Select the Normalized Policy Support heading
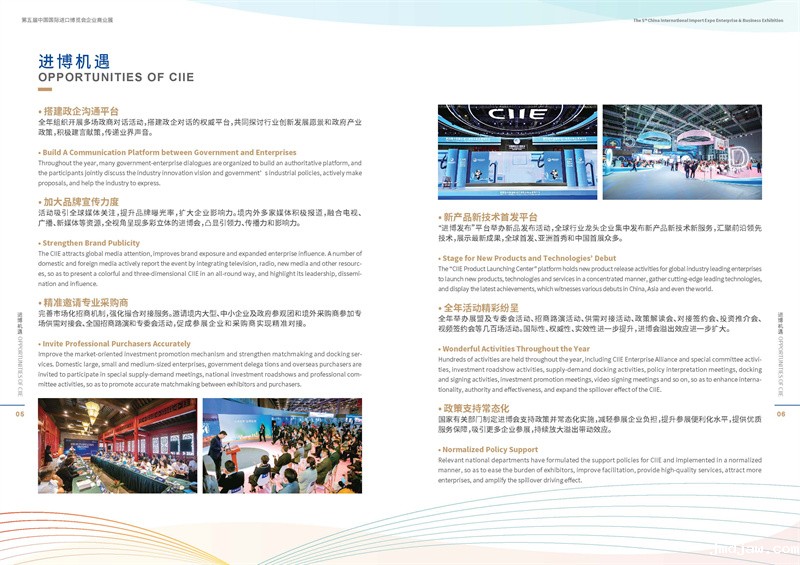The image size is (800, 565). 489,449
